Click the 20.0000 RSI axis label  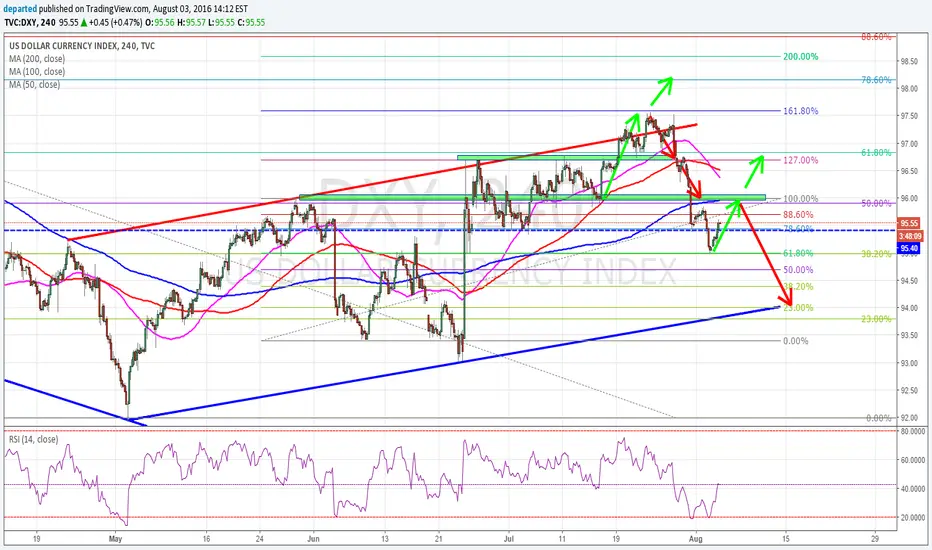(913, 518)
